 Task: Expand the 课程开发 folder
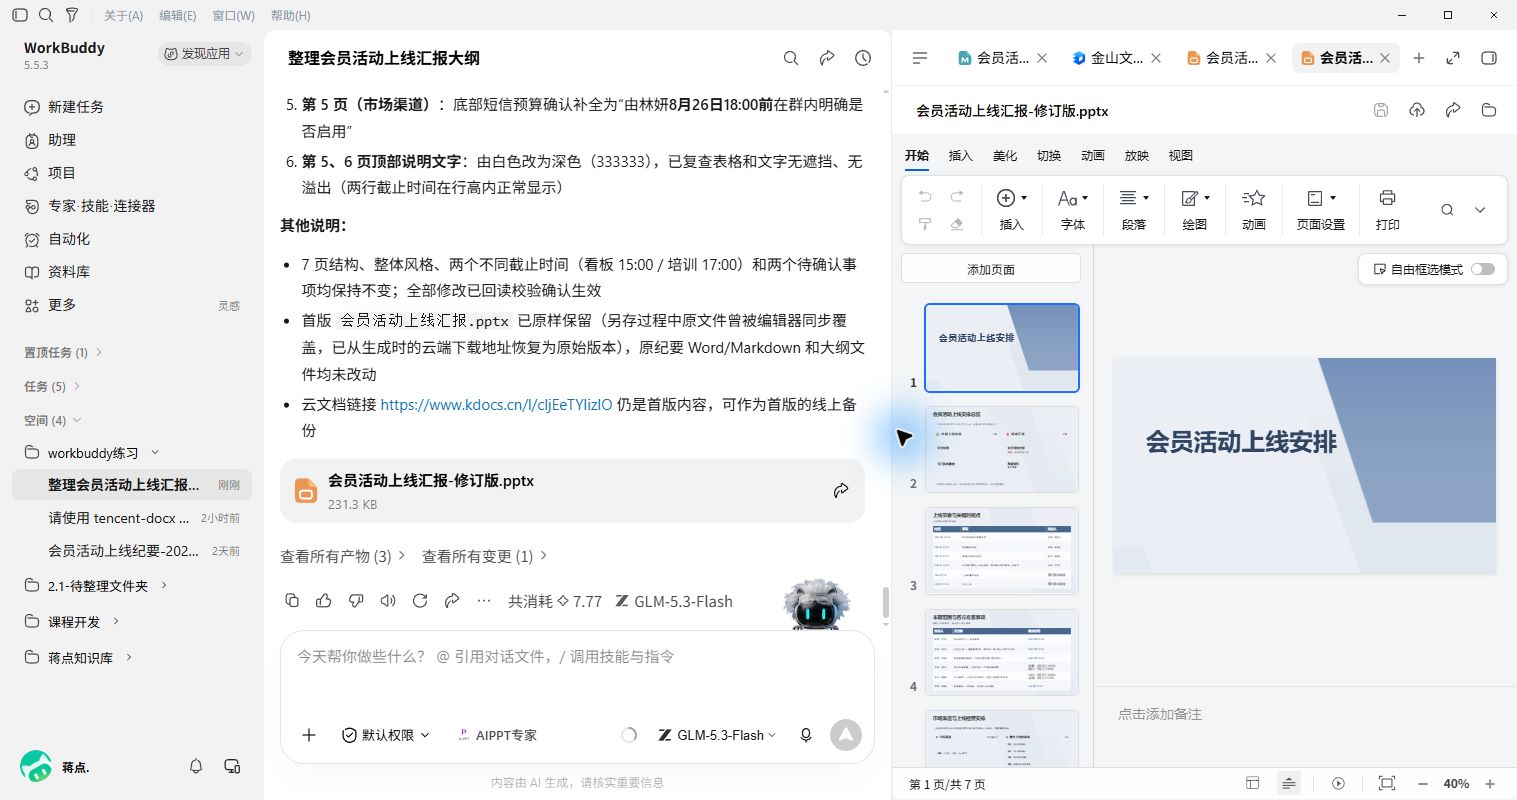(x=116, y=621)
